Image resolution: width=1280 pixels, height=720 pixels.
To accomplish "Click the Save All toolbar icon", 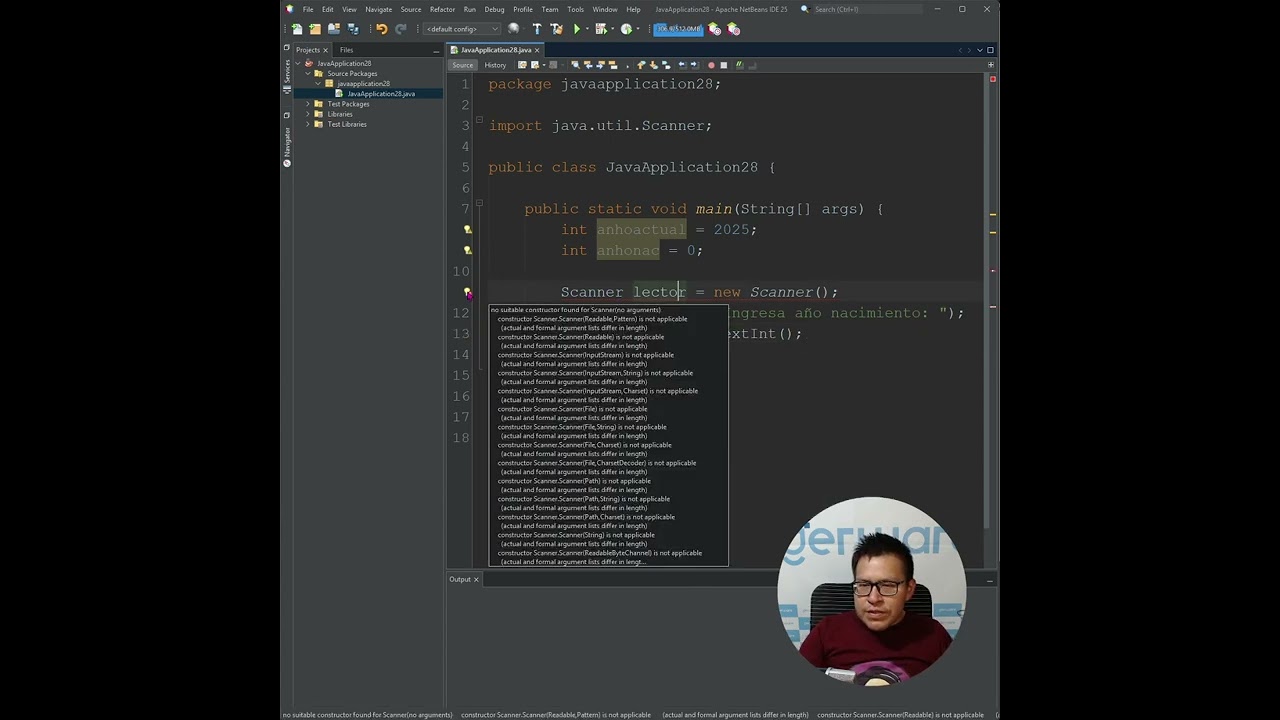I will (x=352, y=29).
